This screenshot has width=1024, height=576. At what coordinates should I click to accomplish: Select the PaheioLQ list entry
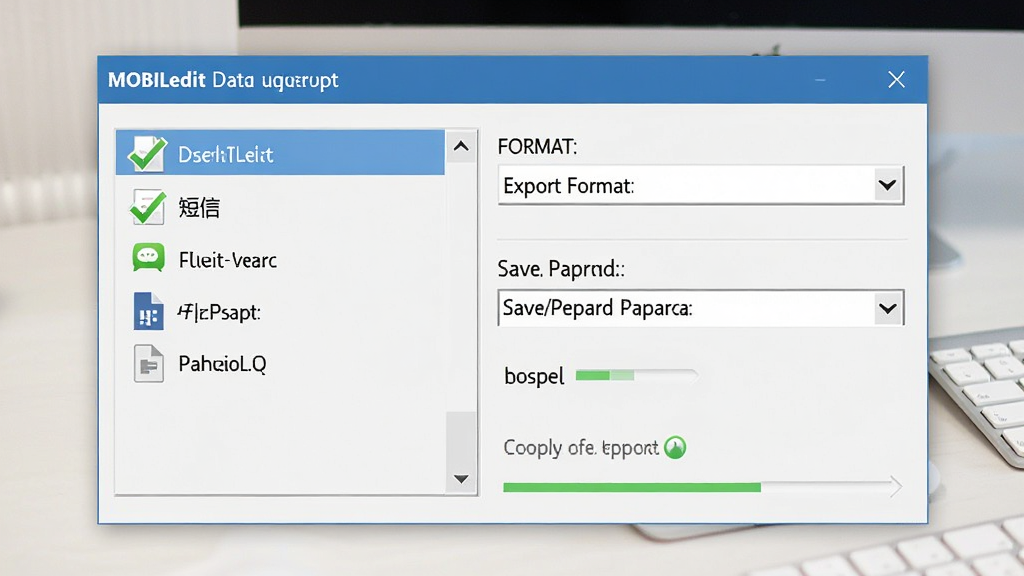point(280,363)
